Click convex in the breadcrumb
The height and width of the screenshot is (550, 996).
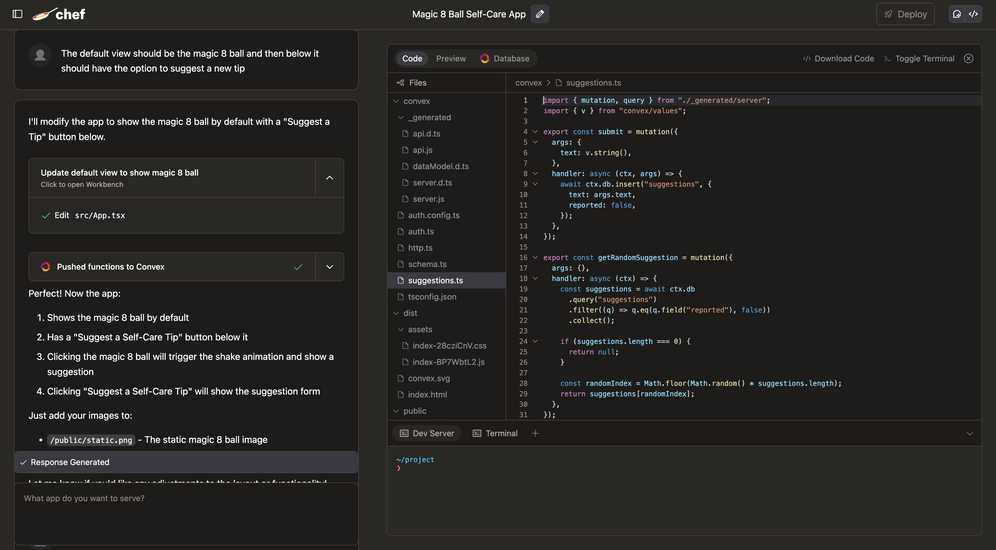pos(528,83)
